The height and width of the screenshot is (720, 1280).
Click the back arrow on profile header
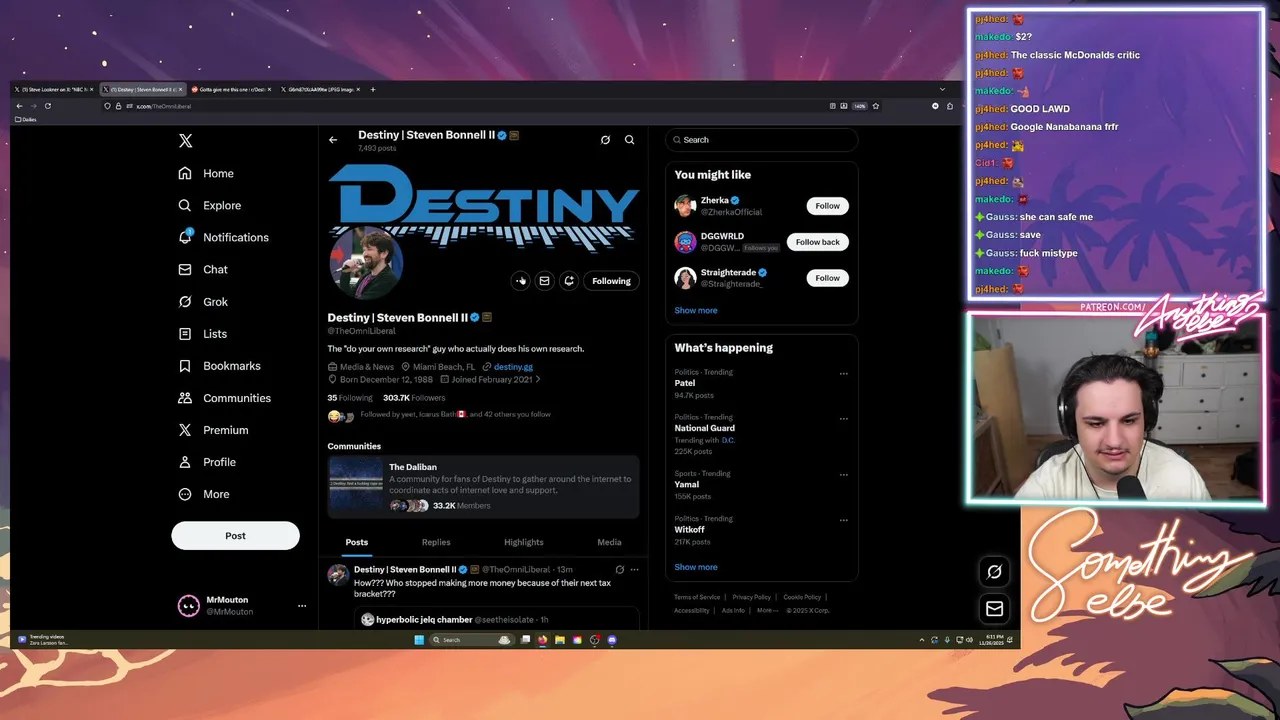point(333,140)
